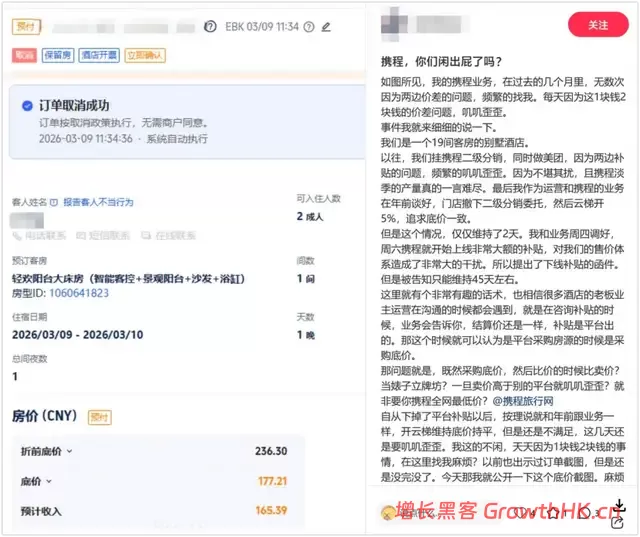
Task: Click the download arrow icon at post bottom
Action: 619,505
